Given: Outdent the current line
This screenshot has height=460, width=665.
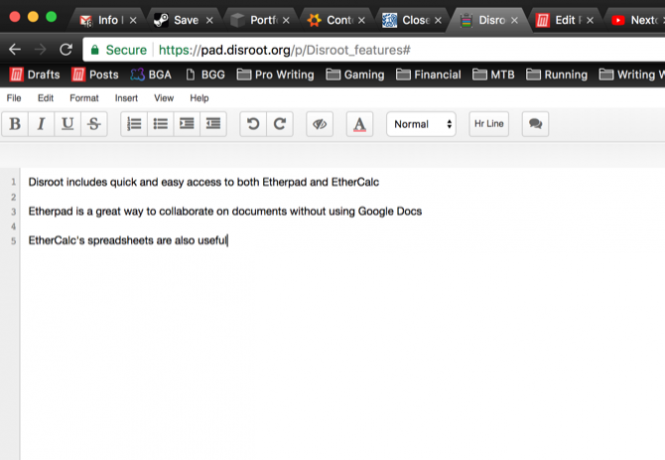Looking at the screenshot, I should point(213,124).
